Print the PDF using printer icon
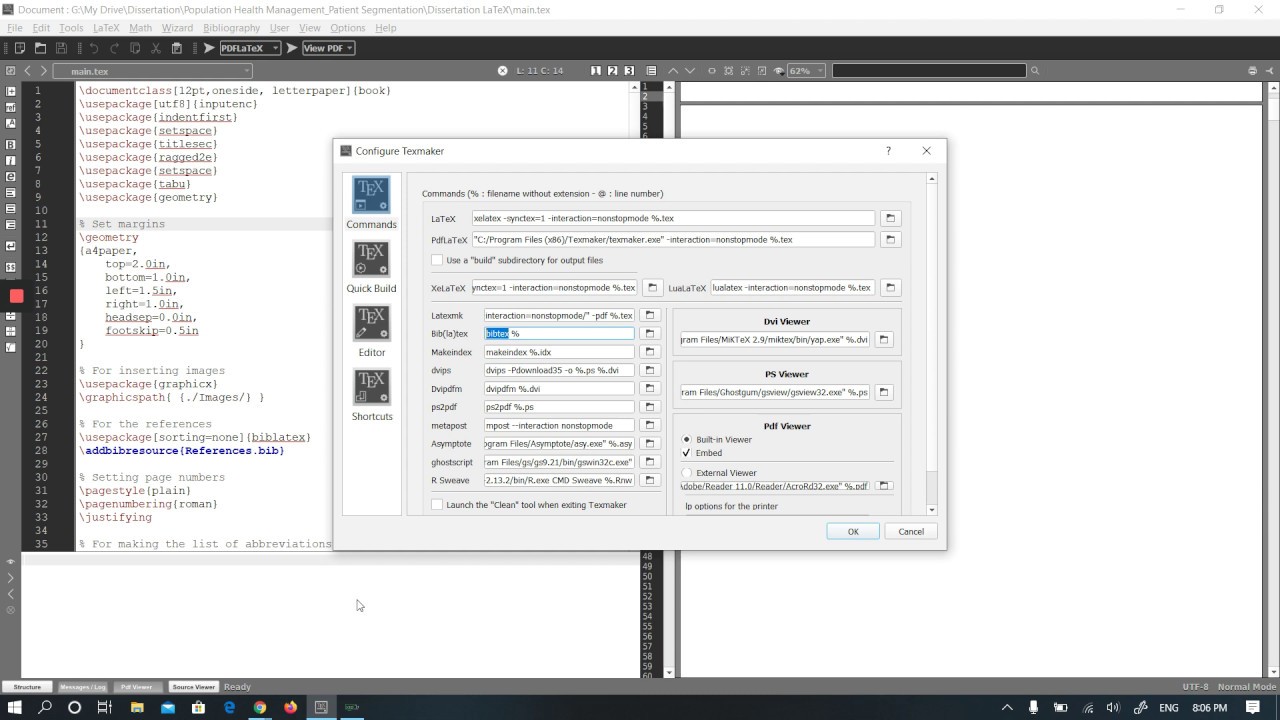The height and width of the screenshot is (720, 1280). (1252, 71)
